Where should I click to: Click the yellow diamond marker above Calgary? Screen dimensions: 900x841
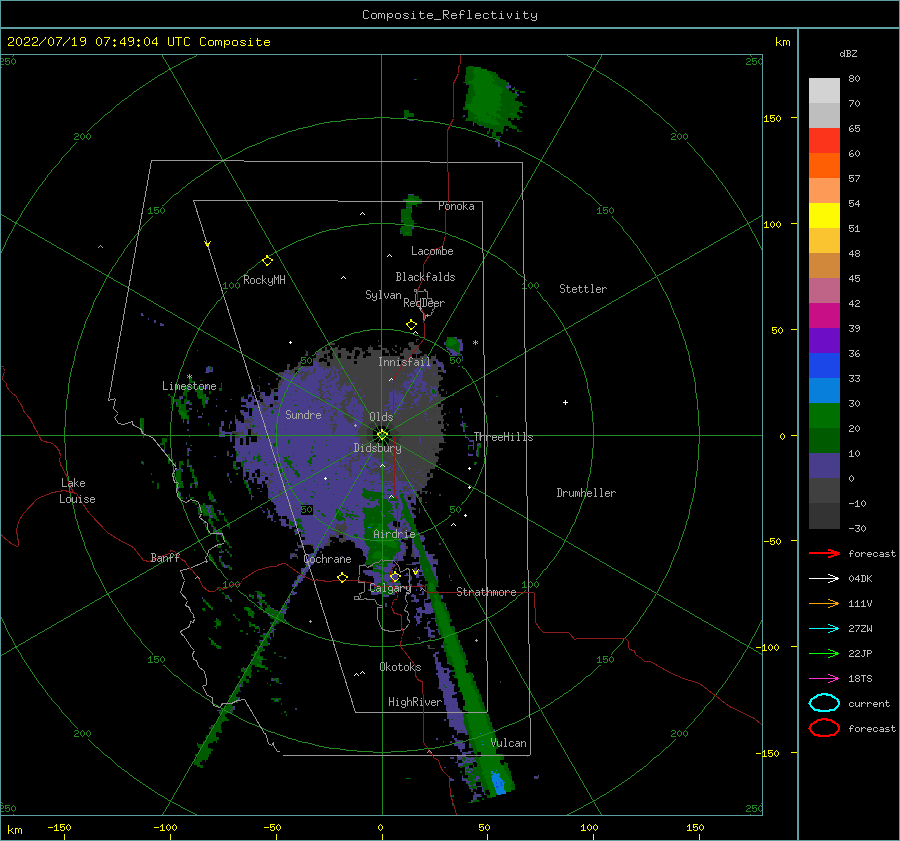(x=395, y=576)
